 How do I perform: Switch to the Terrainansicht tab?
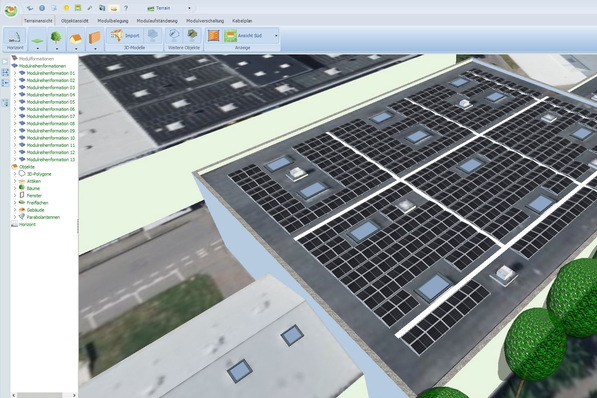point(38,21)
